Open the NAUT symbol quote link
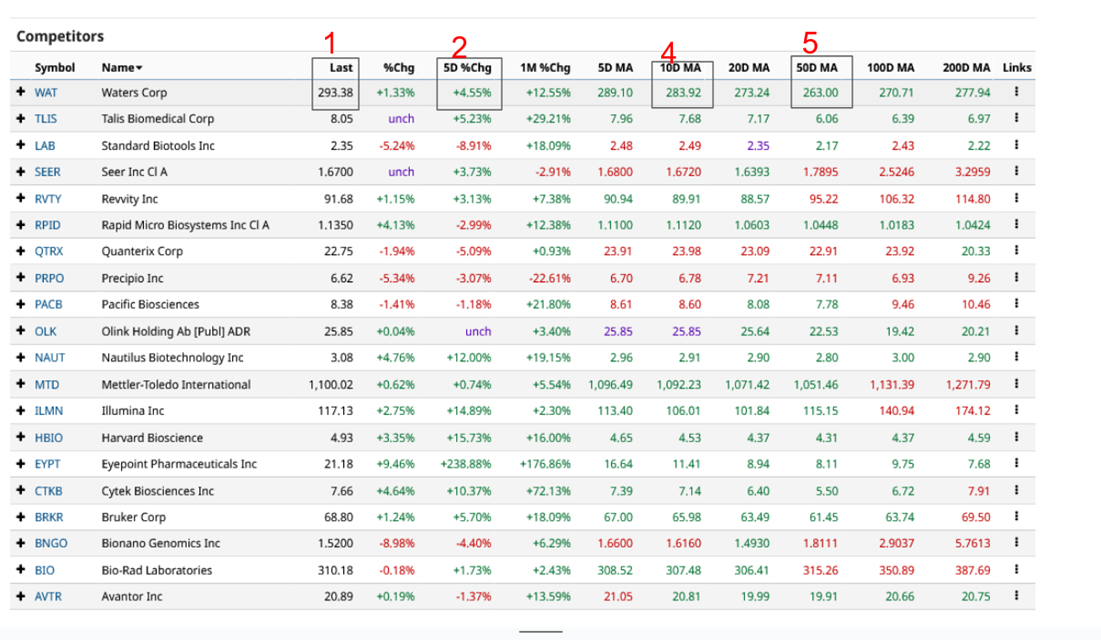 tap(52, 357)
